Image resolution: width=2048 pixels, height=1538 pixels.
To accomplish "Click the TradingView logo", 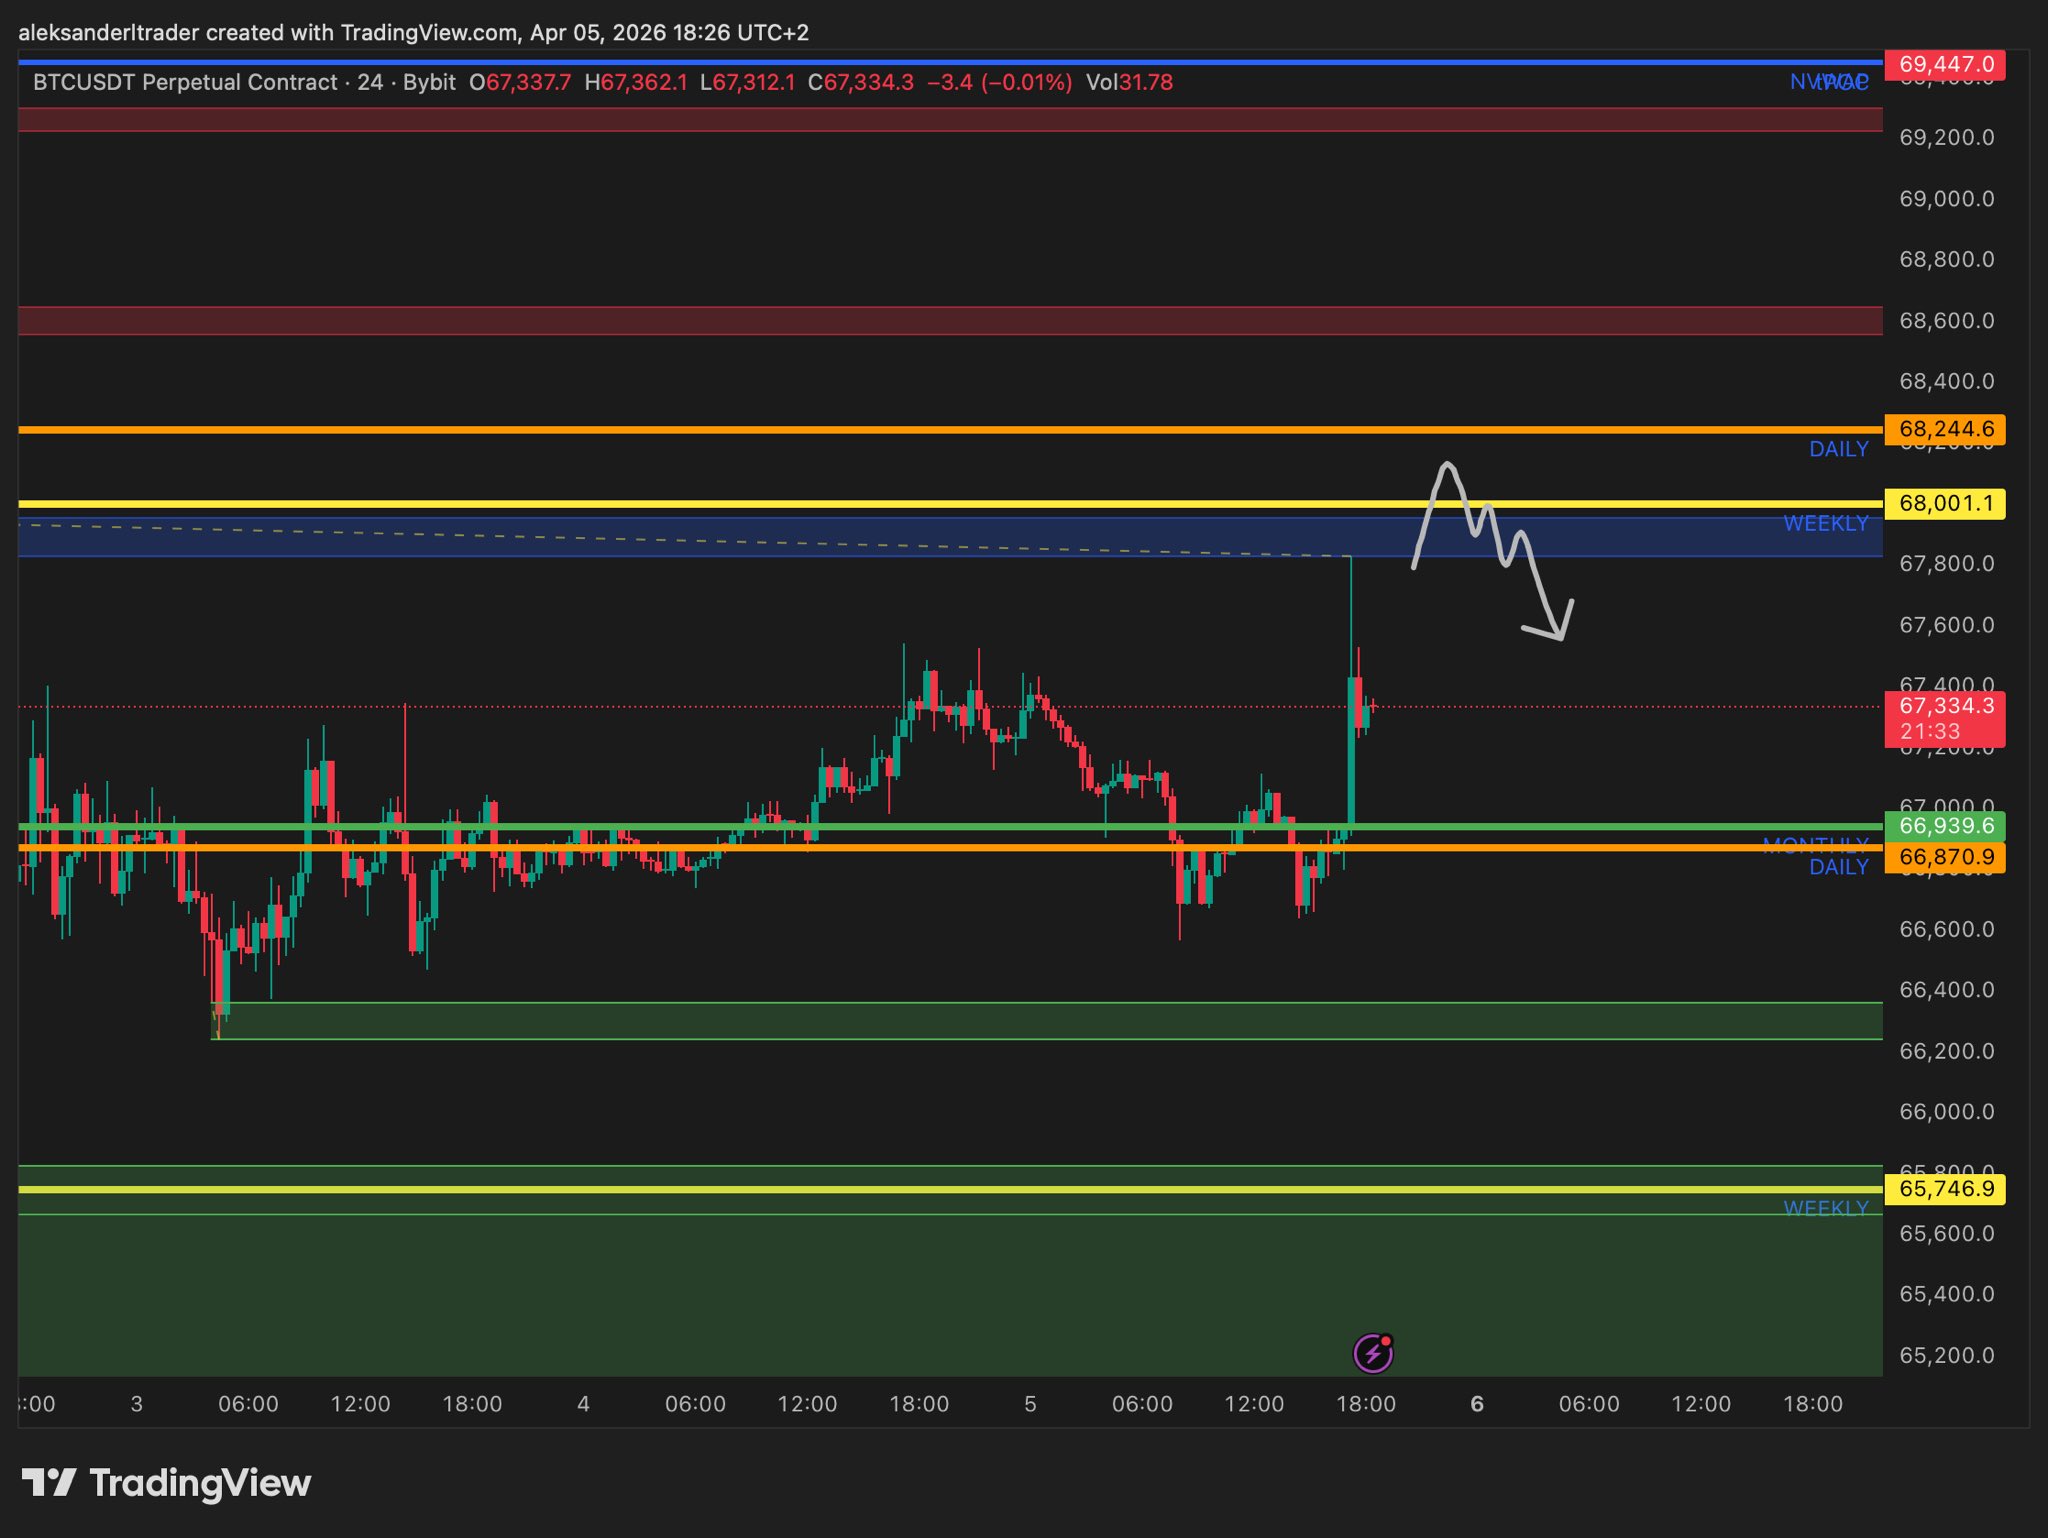I will tap(166, 1482).
